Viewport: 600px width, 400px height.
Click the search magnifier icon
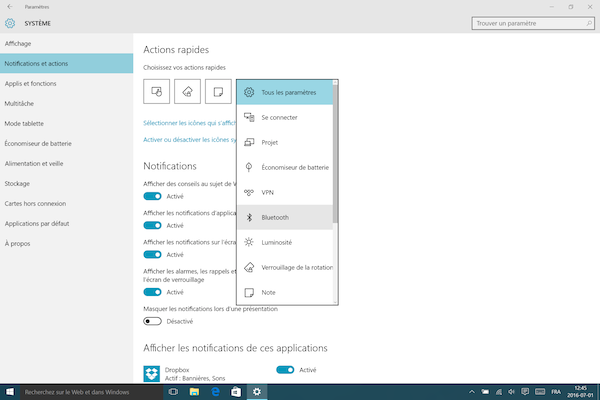click(x=589, y=23)
